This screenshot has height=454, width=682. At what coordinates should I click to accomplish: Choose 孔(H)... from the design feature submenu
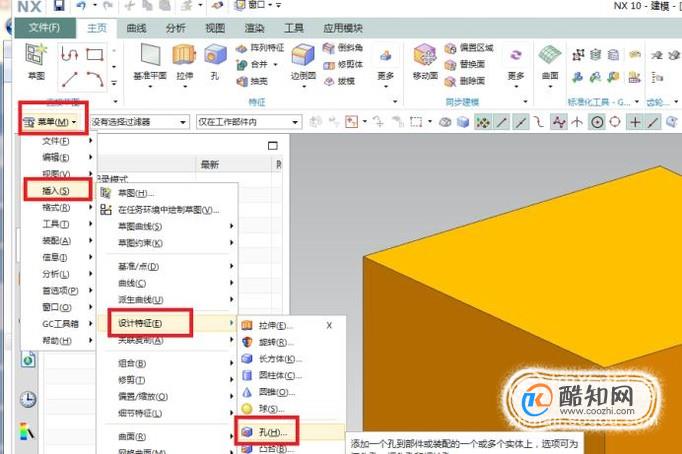pyautogui.click(x=291, y=432)
